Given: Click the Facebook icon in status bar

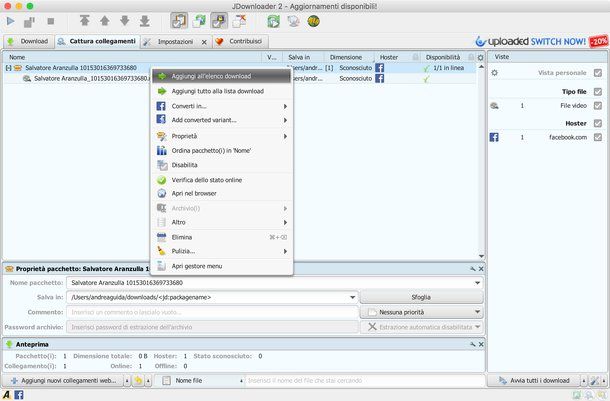Looking at the screenshot, I should pyautogui.click(x=19, y=395).
